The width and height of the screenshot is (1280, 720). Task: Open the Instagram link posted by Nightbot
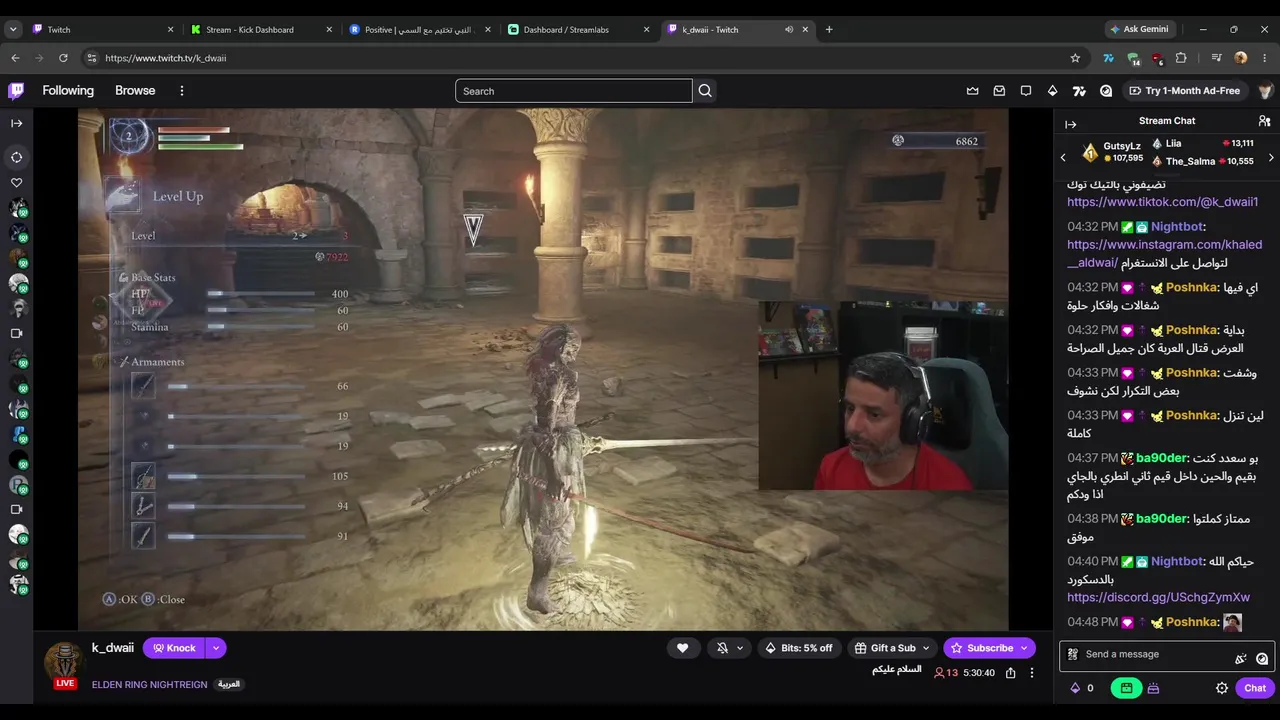(1164, 253)
